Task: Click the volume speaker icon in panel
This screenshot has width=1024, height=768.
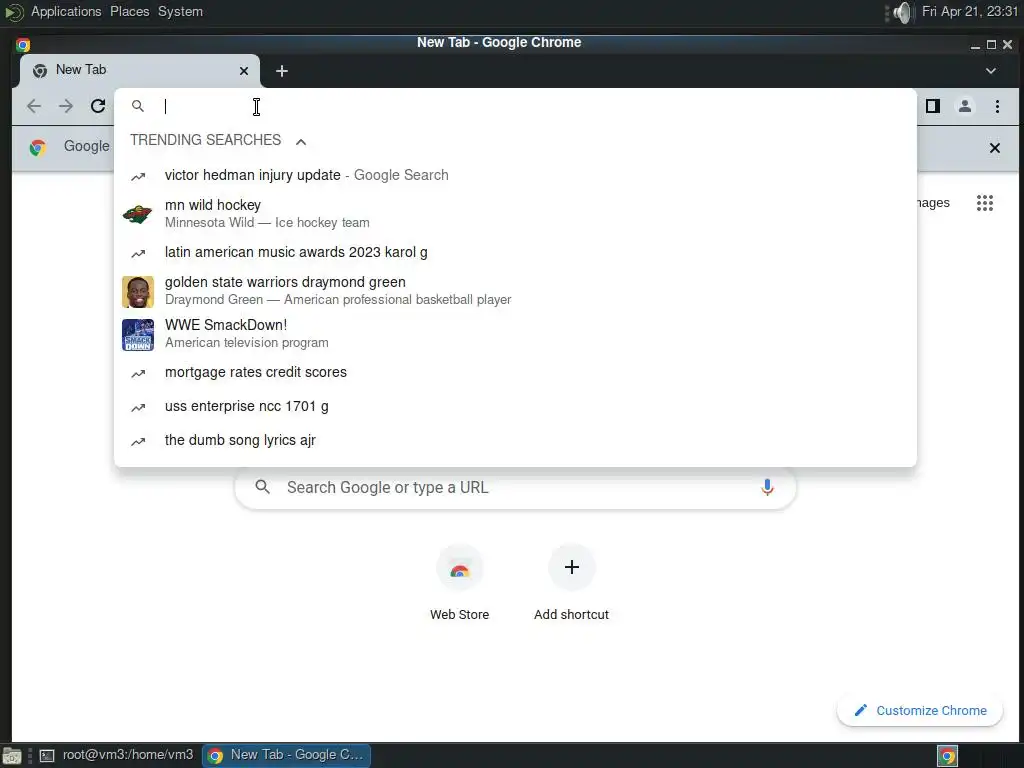Action: coord(902,12)
